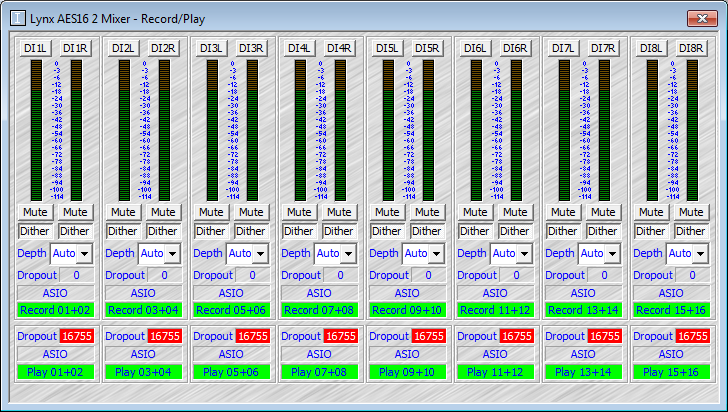The width and height of the screenshot is (728, 412).
Task: Click the Record 09+10 status label
Action: pyautogui.click(x=407, y=310)
